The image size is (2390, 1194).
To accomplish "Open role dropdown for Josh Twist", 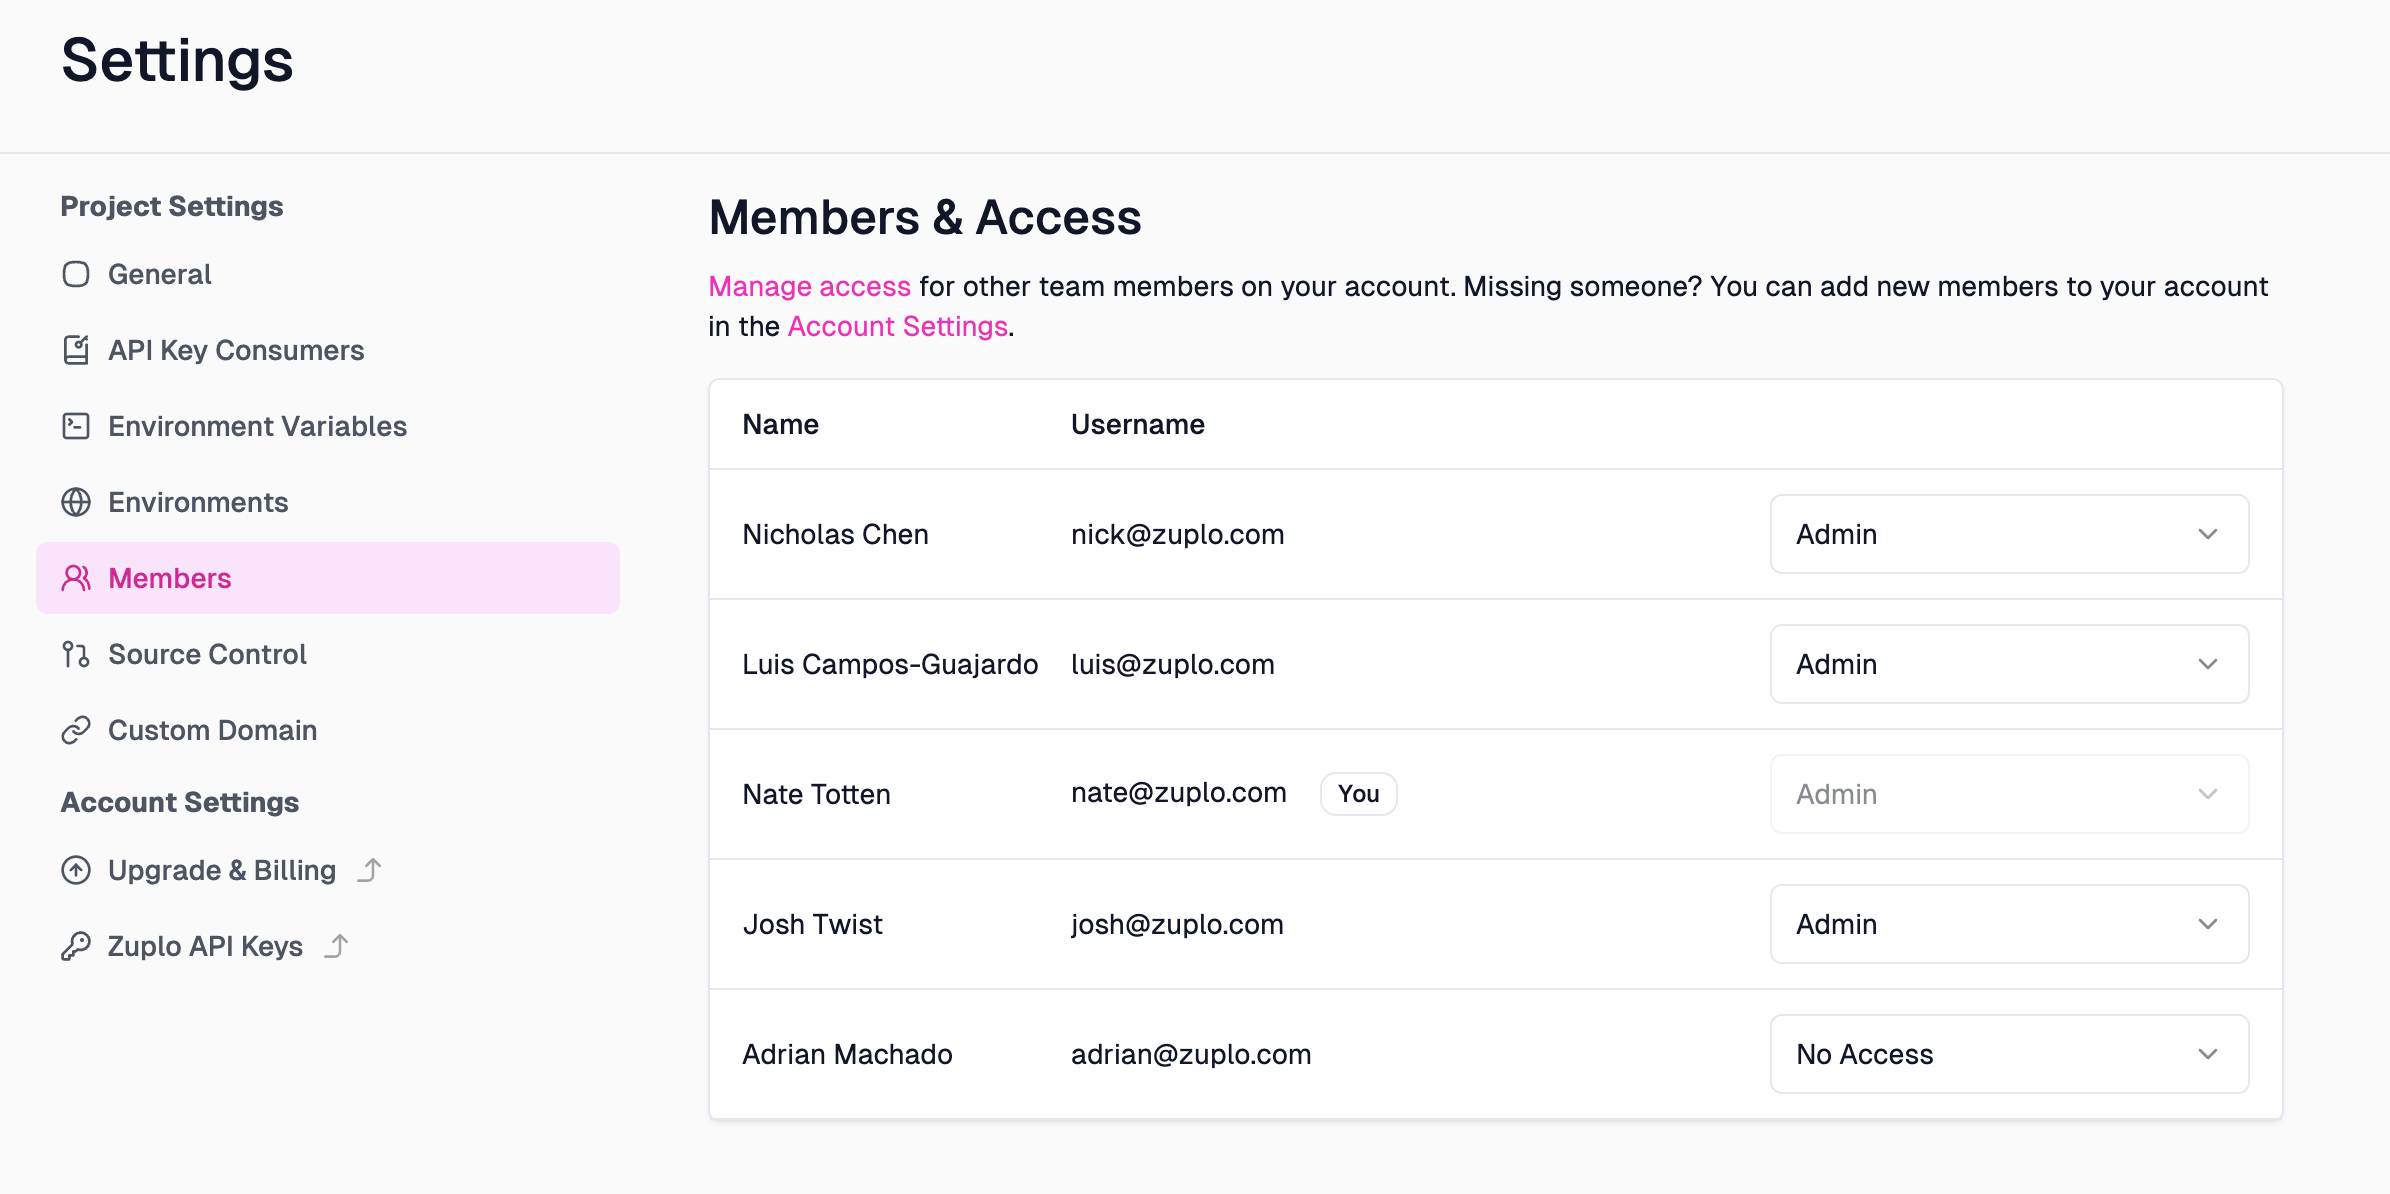I will point(2009,924).
